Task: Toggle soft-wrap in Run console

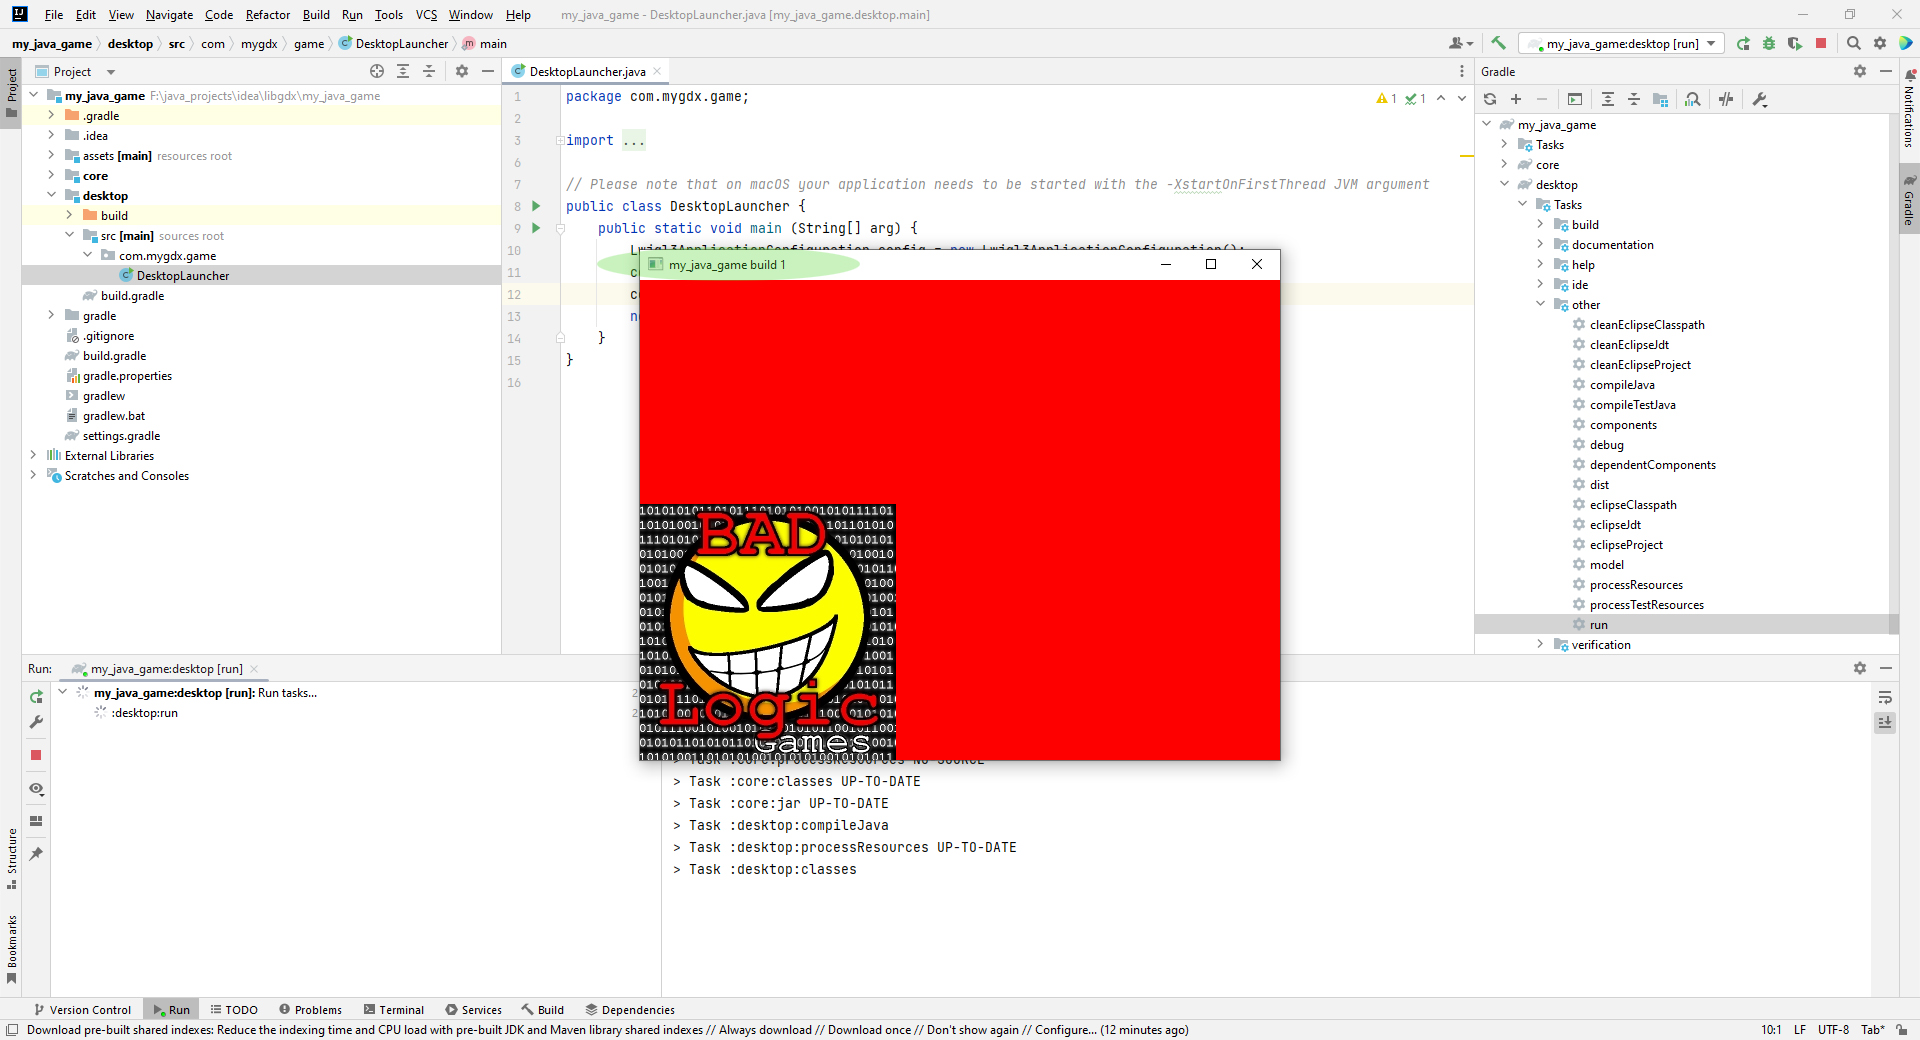Action: [x=1885, y=697]
